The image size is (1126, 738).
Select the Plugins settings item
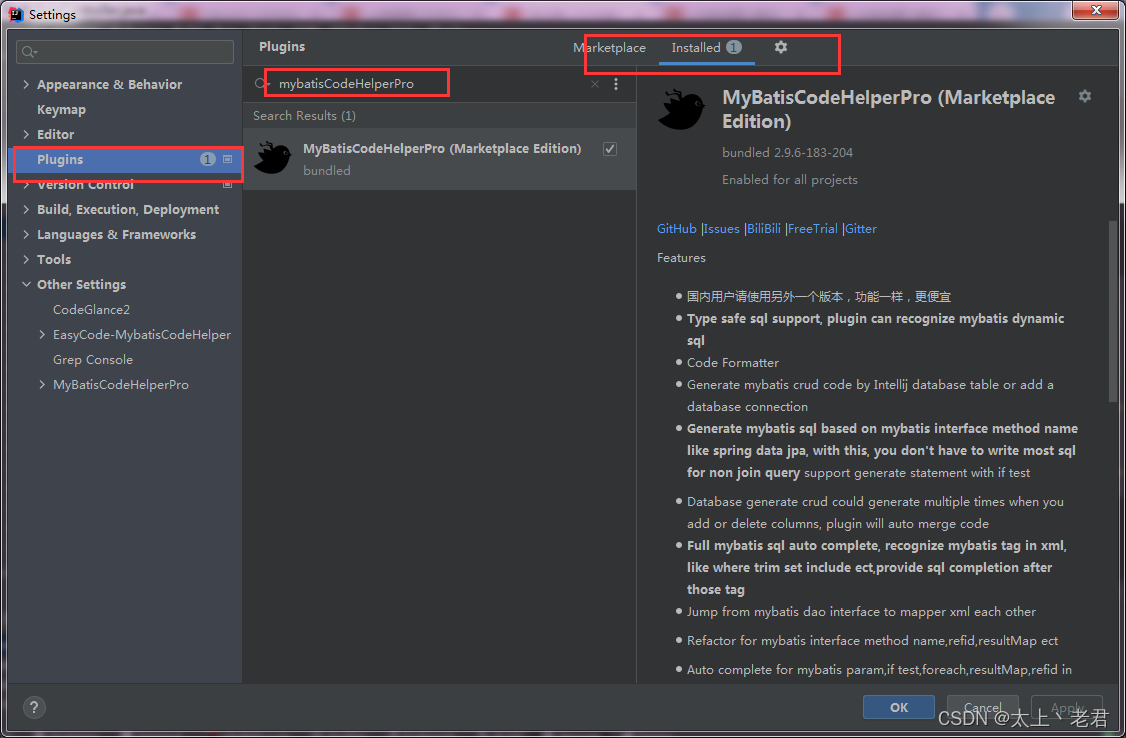point(126,159)
